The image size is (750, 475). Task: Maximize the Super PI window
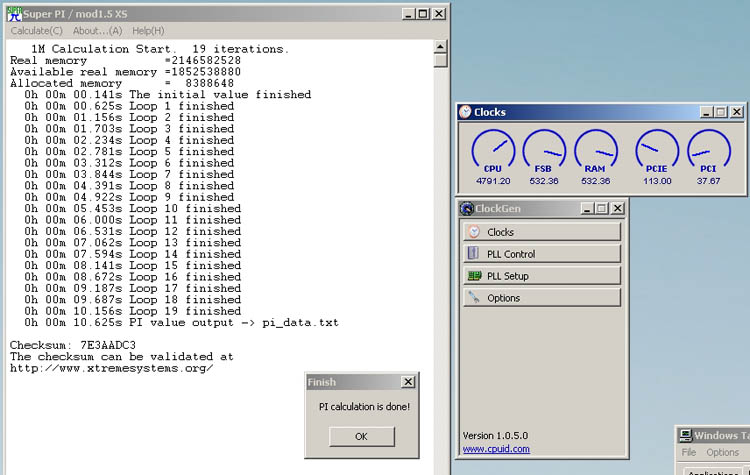(x=423, y=14)
